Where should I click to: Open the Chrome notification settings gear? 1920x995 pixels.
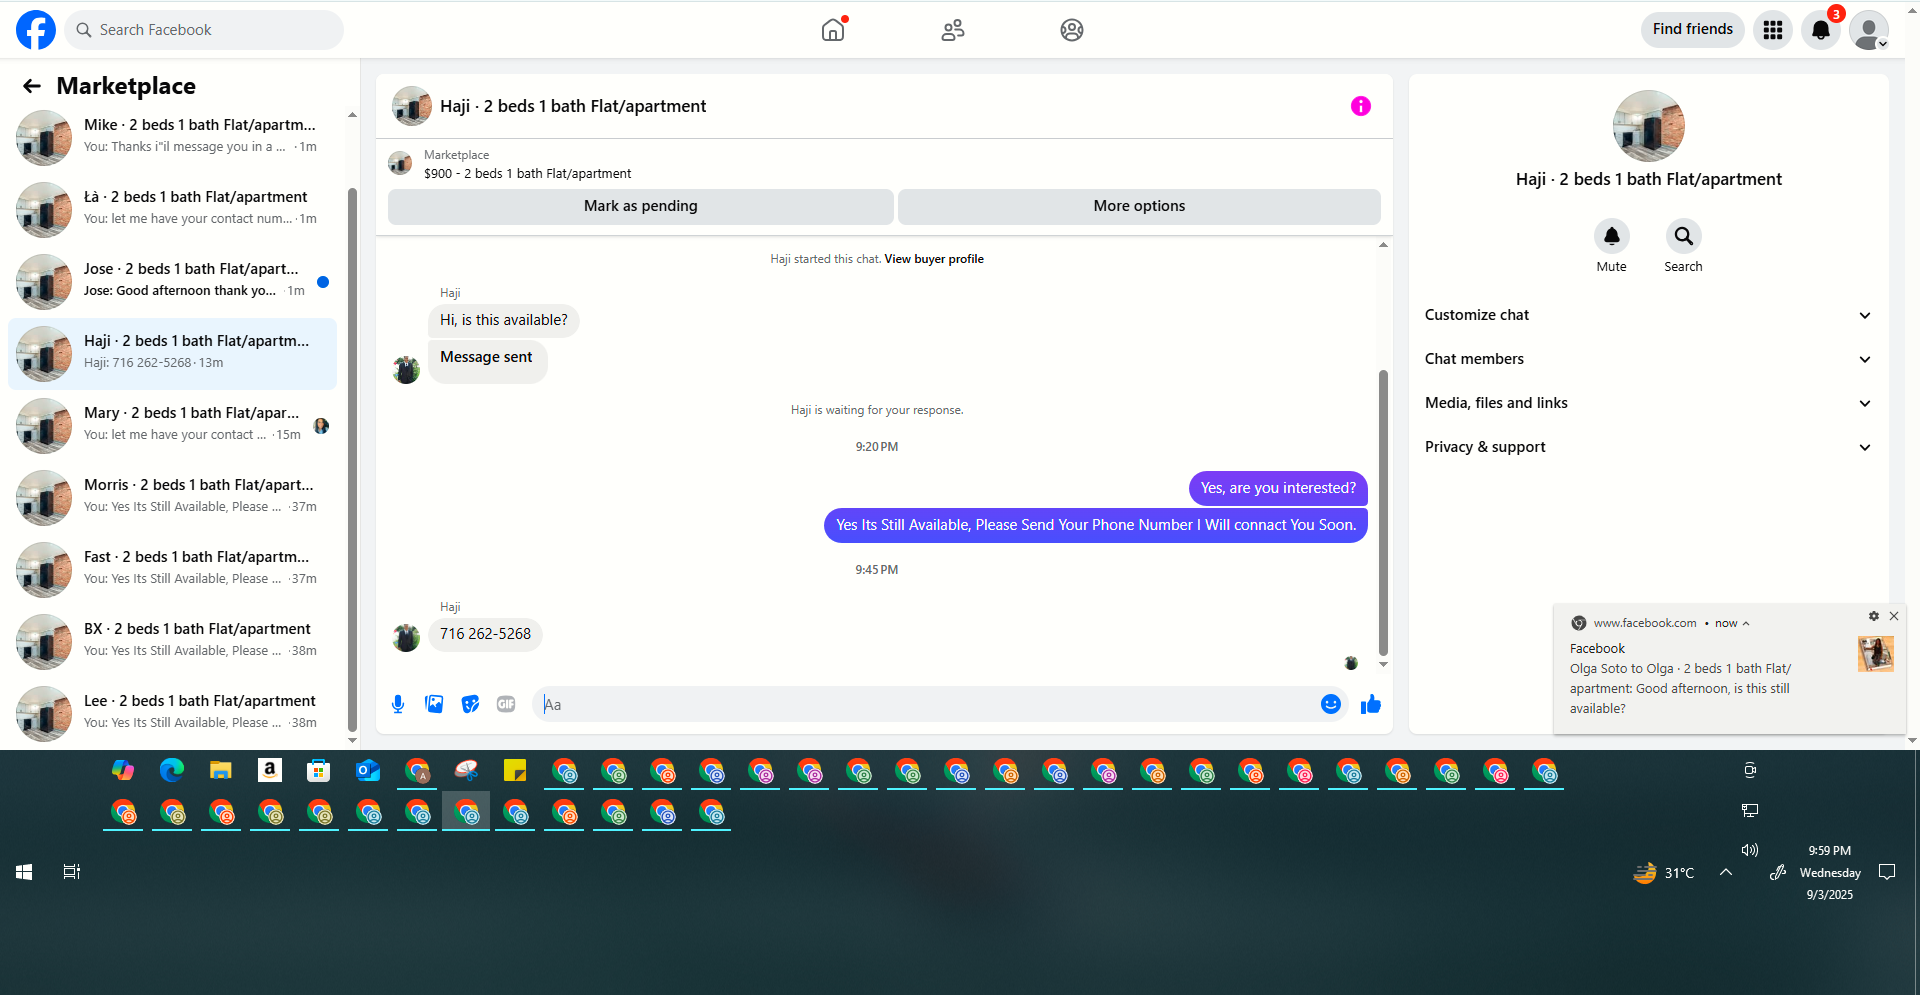pyautogui.click(x=1874, y=616)
